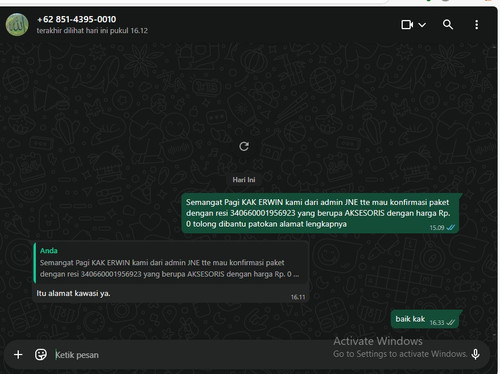Image resolution: width=500 pixels, height=374 pixels.
Task: Click the 15.09 timestamp on sent message
Action: pos(437,228)
